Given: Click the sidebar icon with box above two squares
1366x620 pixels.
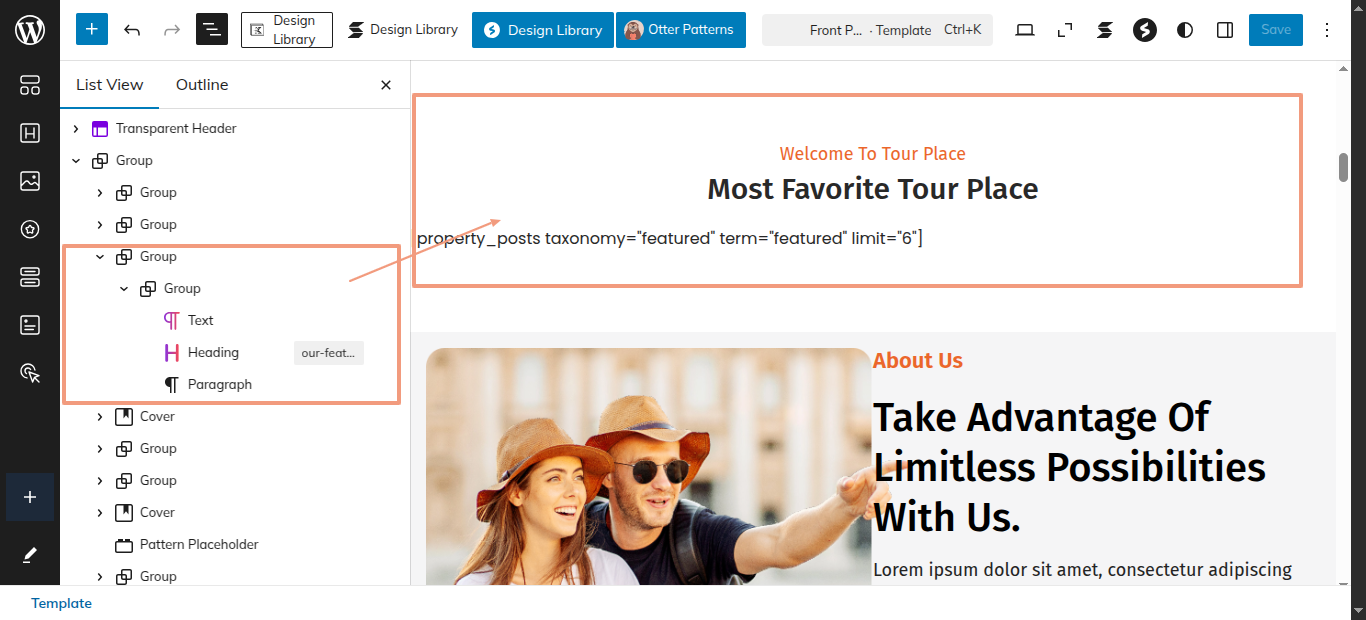Looking at the screenshot, I should point(30,85).
